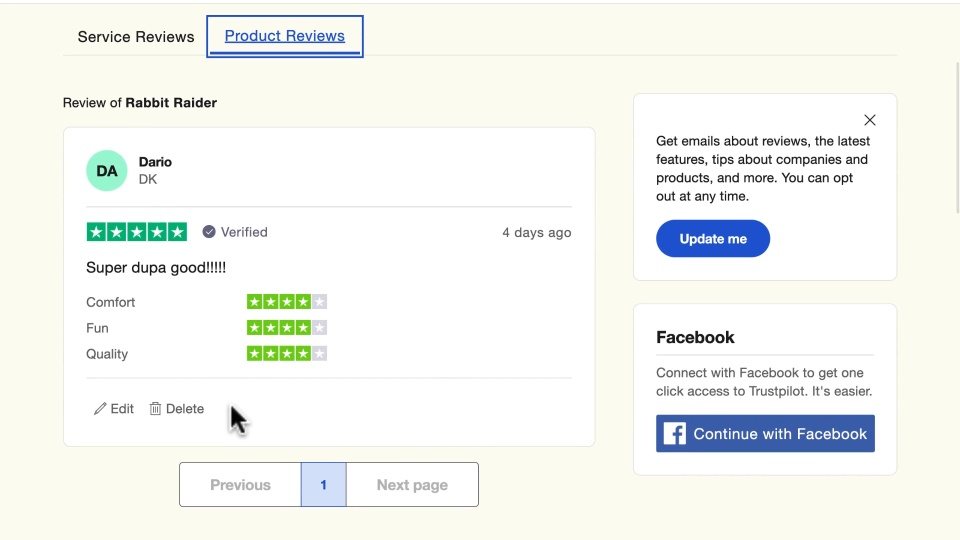Click the Fun star rating
960x540 pixels.
click(287, 328)
